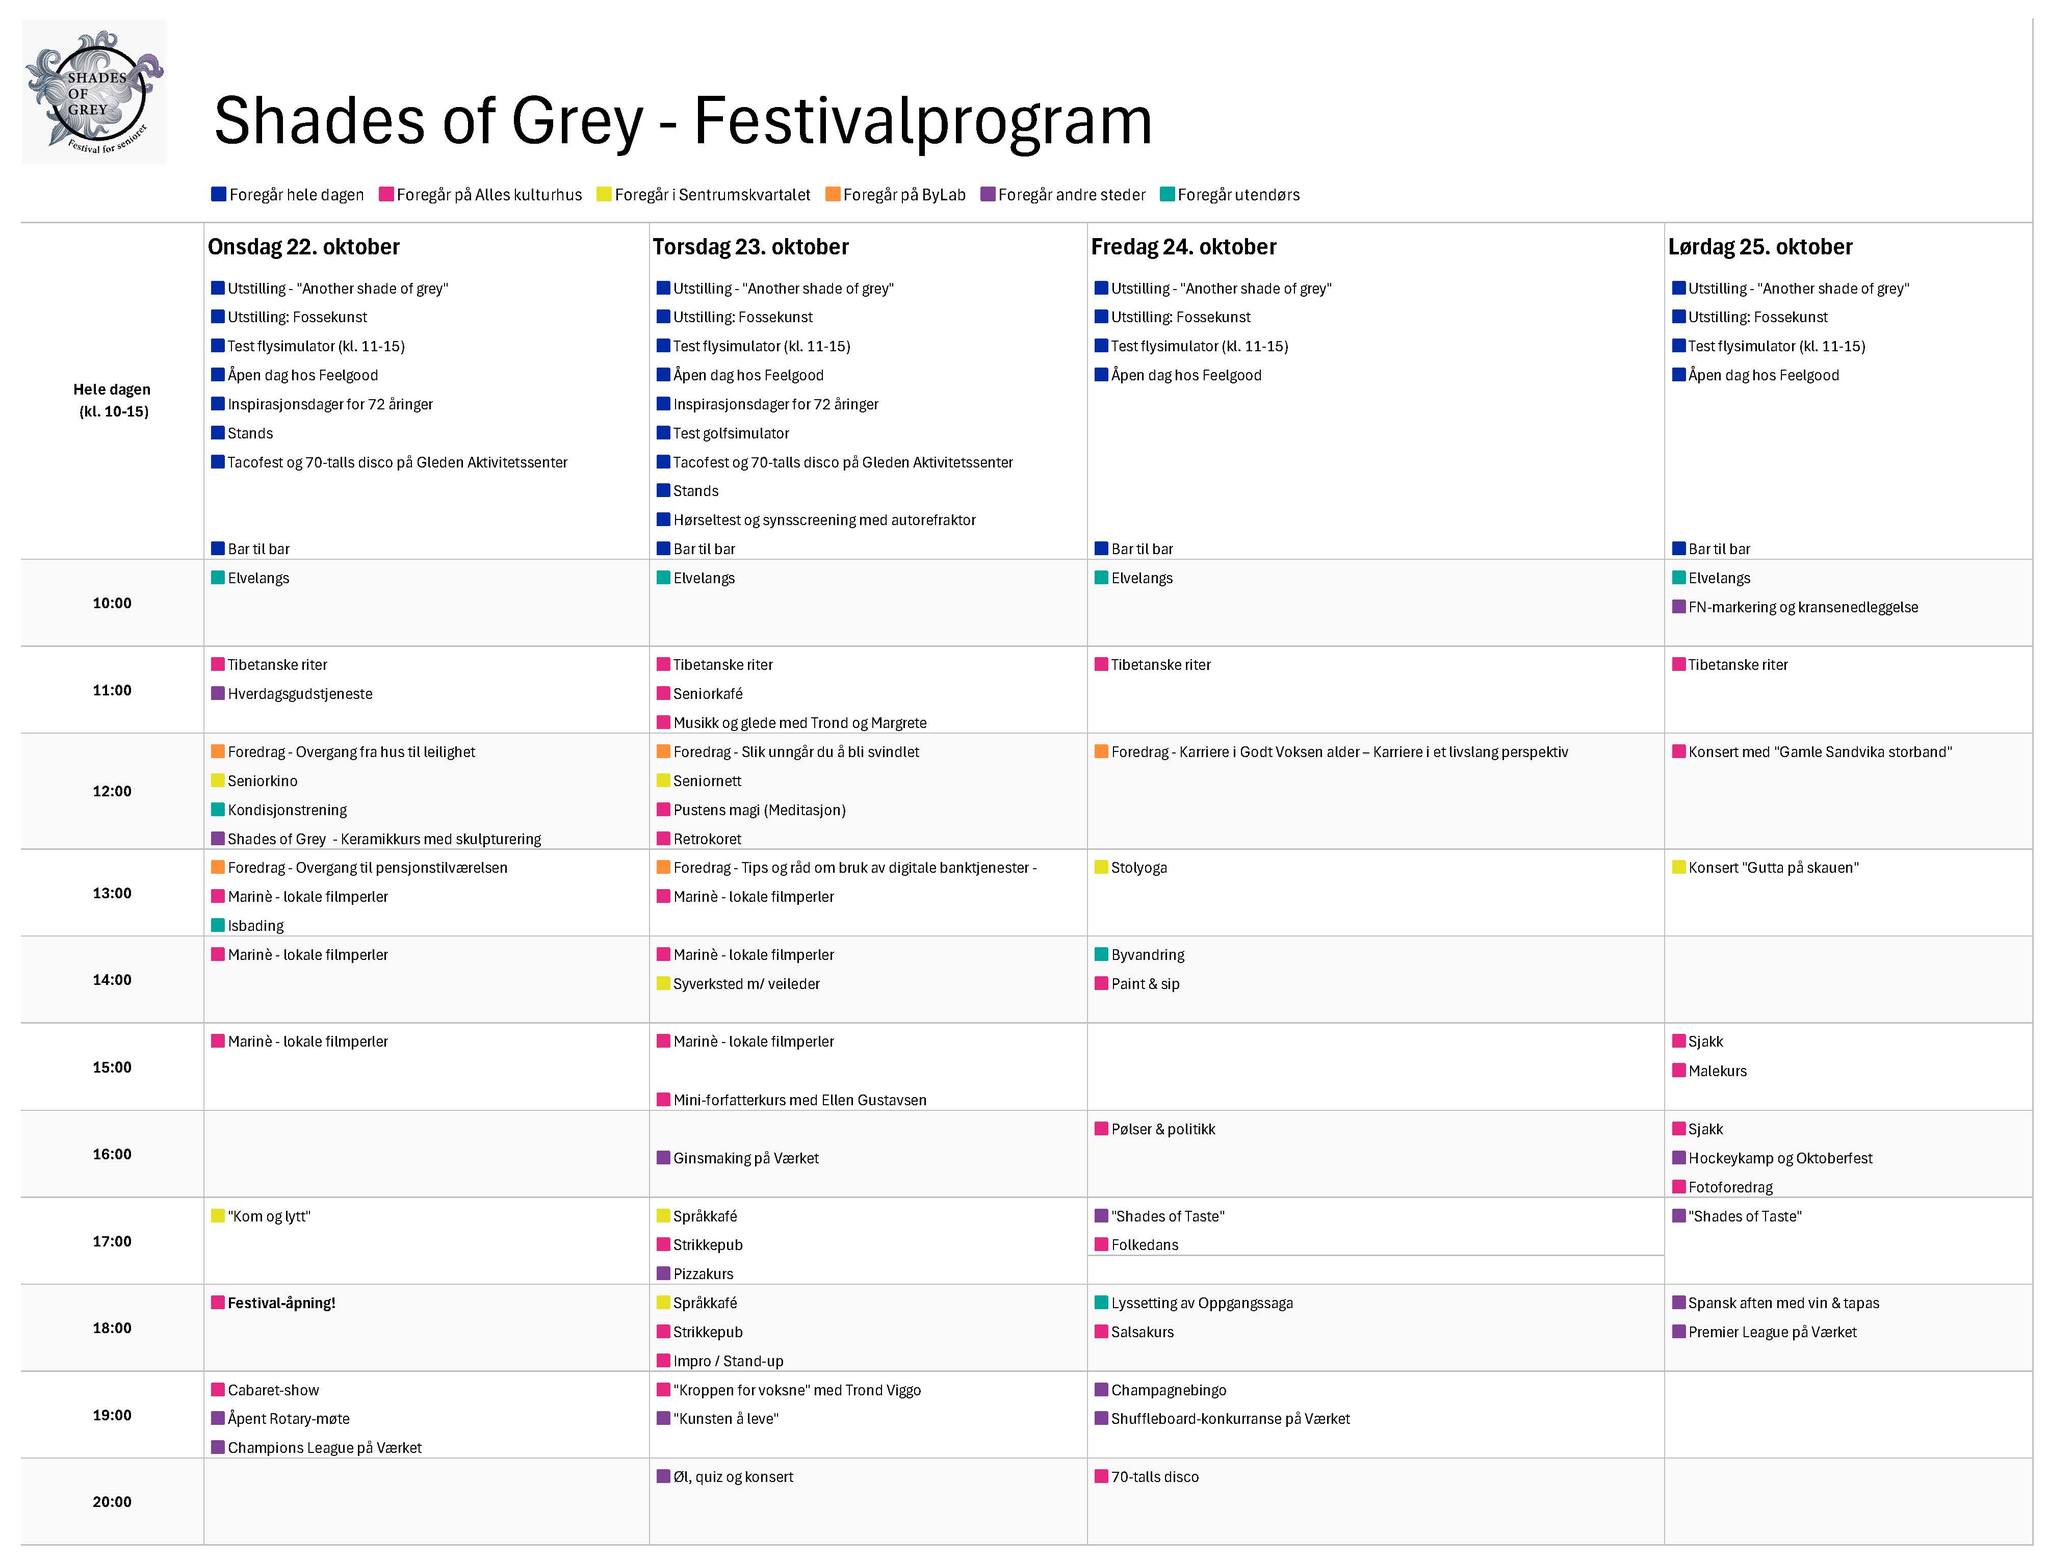This screenshot has width=2048, height=1561.
Task: Click 'Åpent Rotary-møte' entry
Action: tap(288, 1419)
